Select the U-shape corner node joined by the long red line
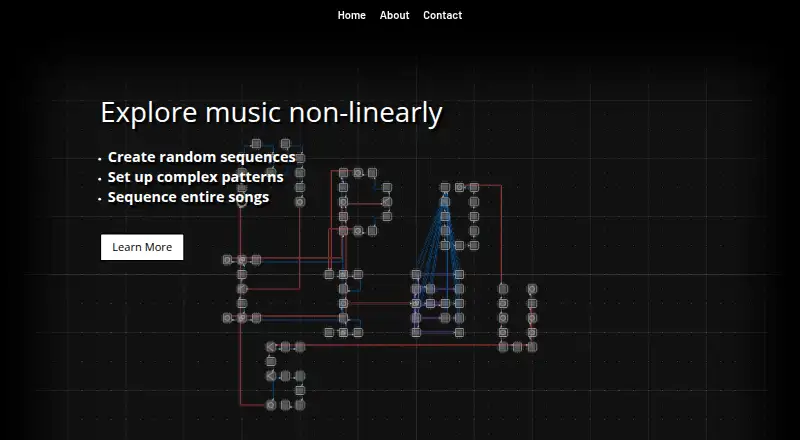Viewport: 800px width, 440px height. click(503, 347)
